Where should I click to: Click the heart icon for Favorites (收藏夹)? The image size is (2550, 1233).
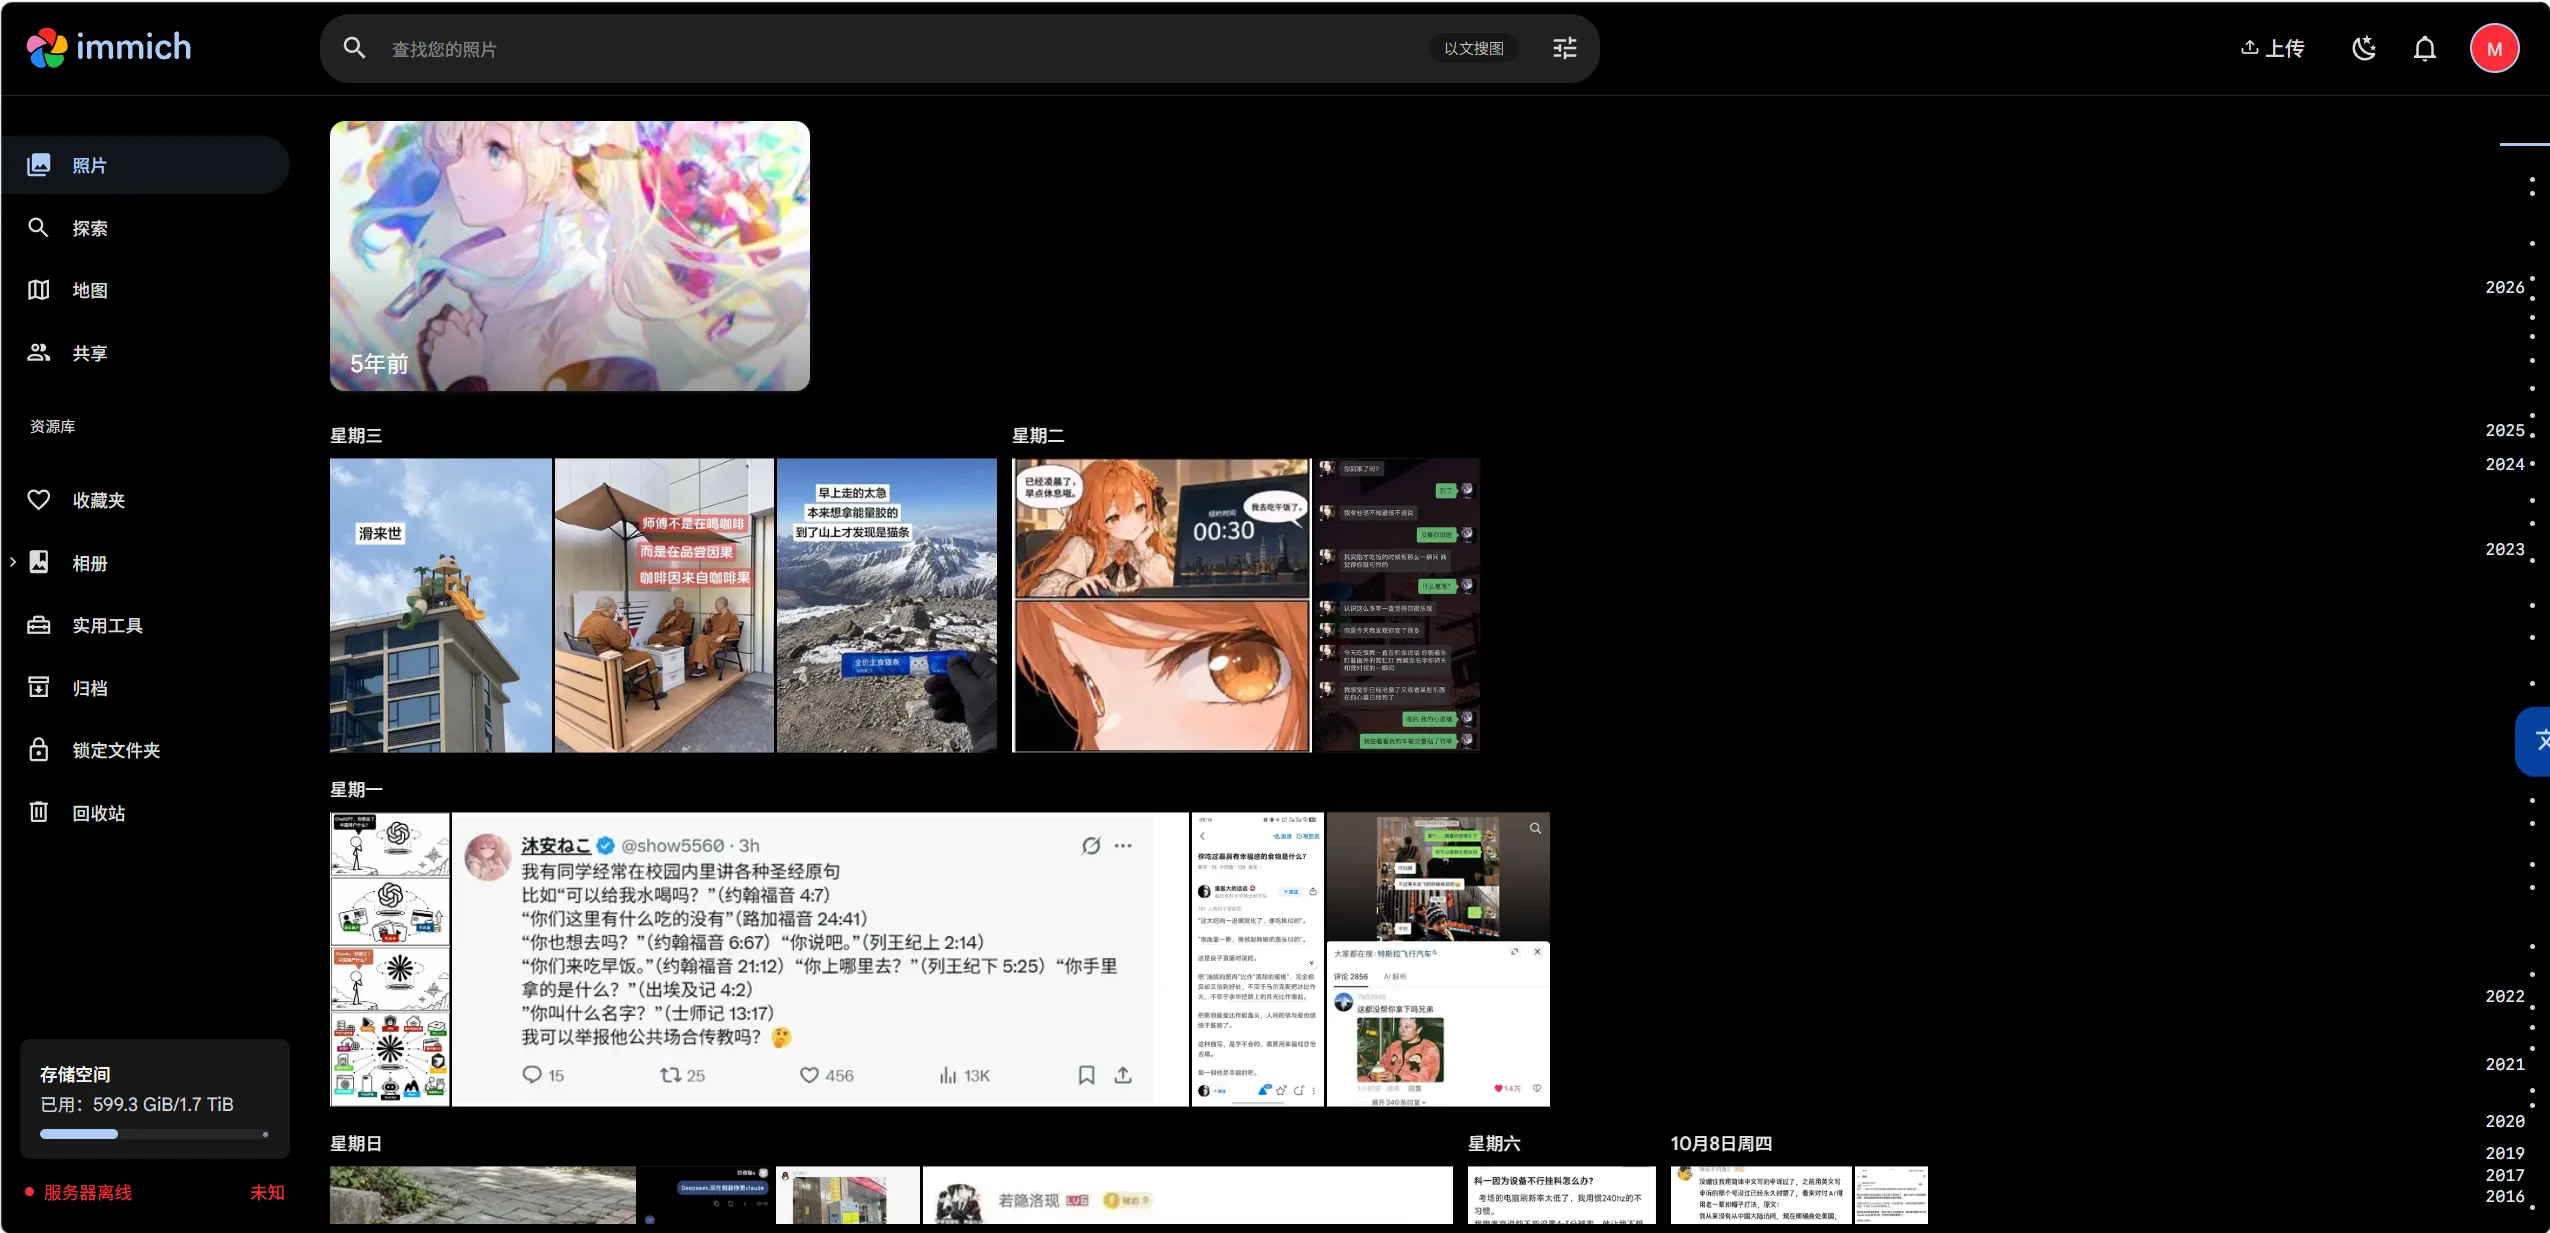[x=38, y=500]
